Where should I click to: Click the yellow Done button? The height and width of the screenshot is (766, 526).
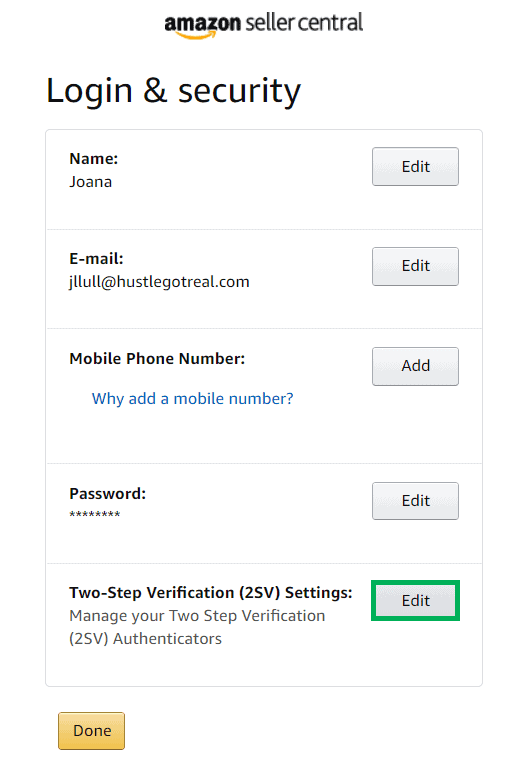pos(91,731)
